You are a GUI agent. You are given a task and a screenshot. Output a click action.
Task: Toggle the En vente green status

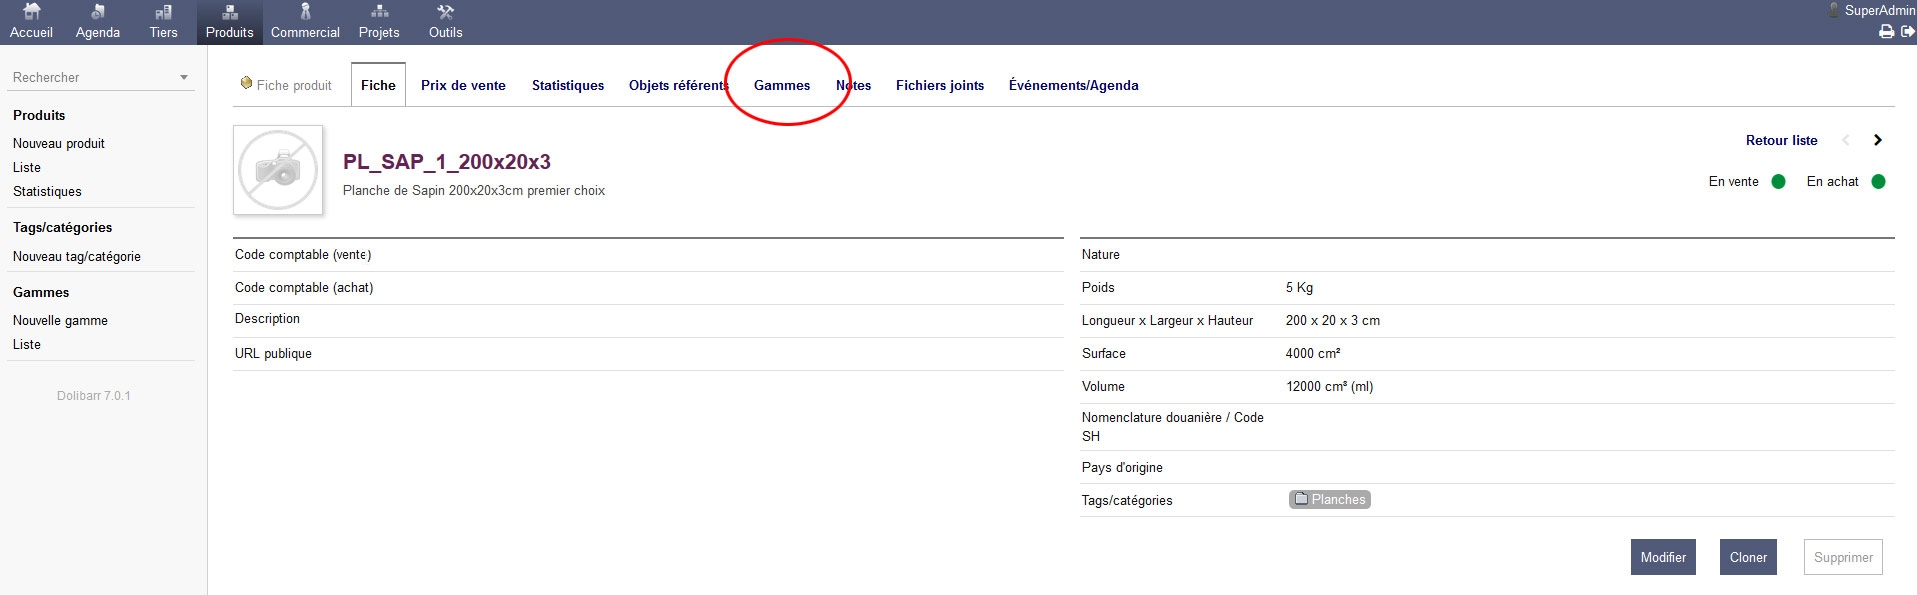coord(1778,182)
